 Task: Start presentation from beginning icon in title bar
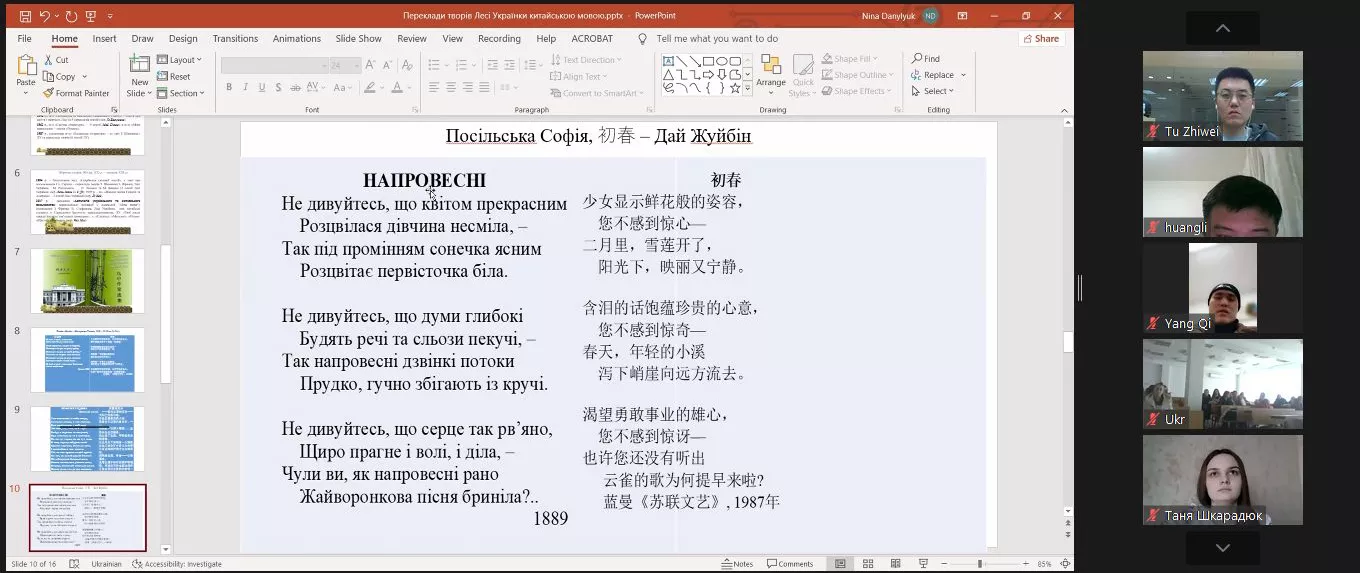coord(93,16)
